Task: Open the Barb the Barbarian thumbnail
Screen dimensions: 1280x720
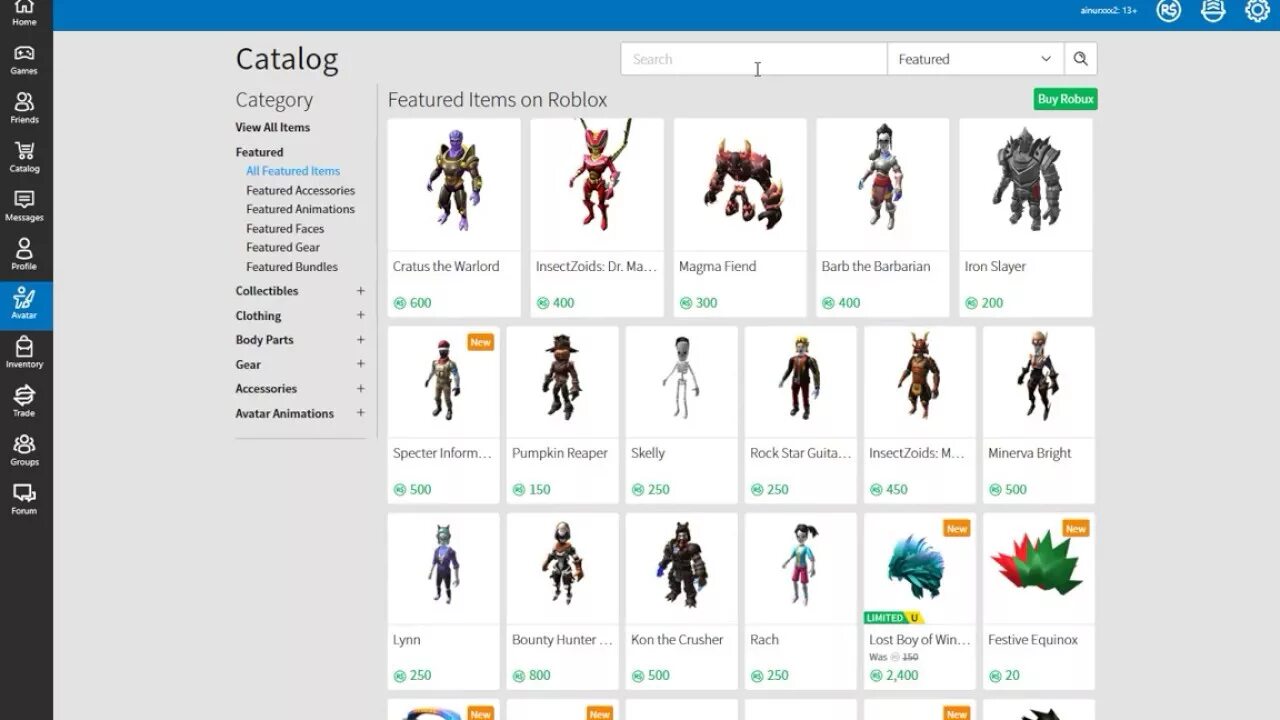Action: [883, 185]
